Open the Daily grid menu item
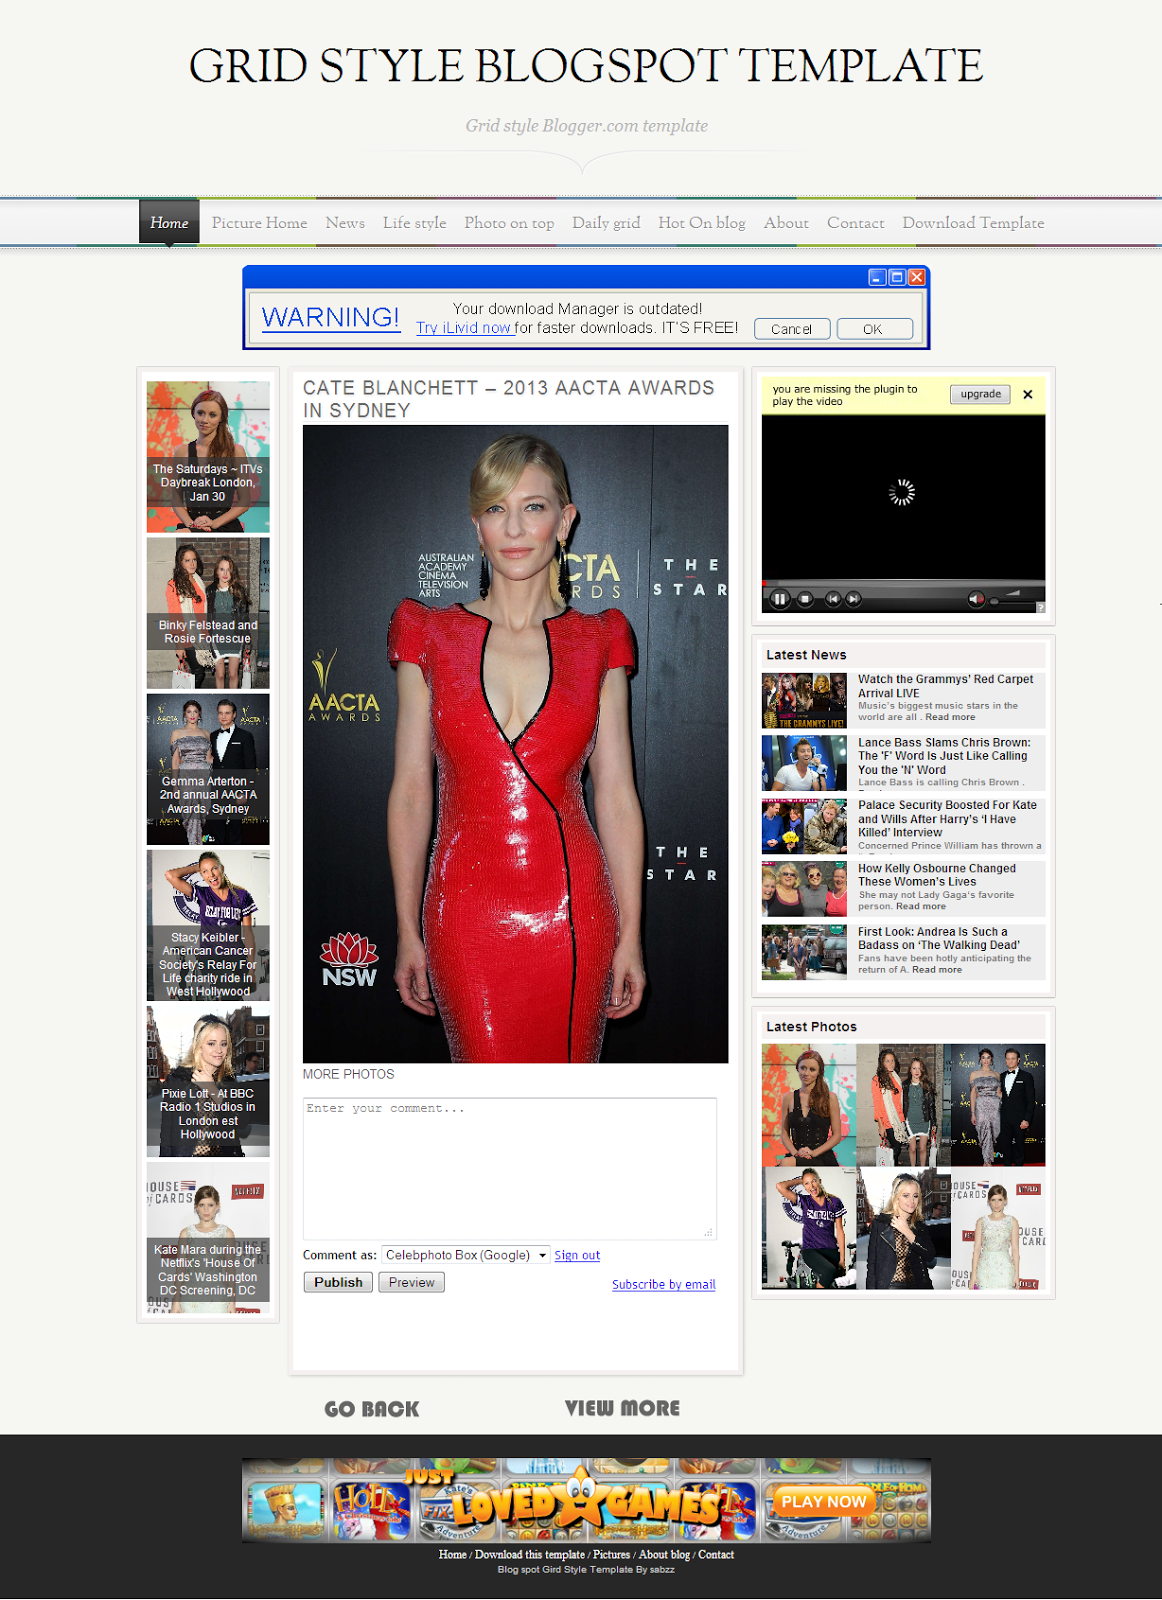This screenshot has height=1600, width=1162. pos(606,223)
